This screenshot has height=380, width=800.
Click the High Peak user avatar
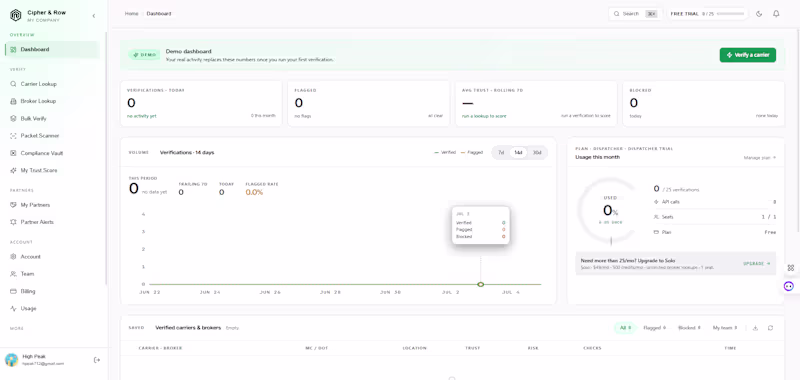[x=11, y=360]
